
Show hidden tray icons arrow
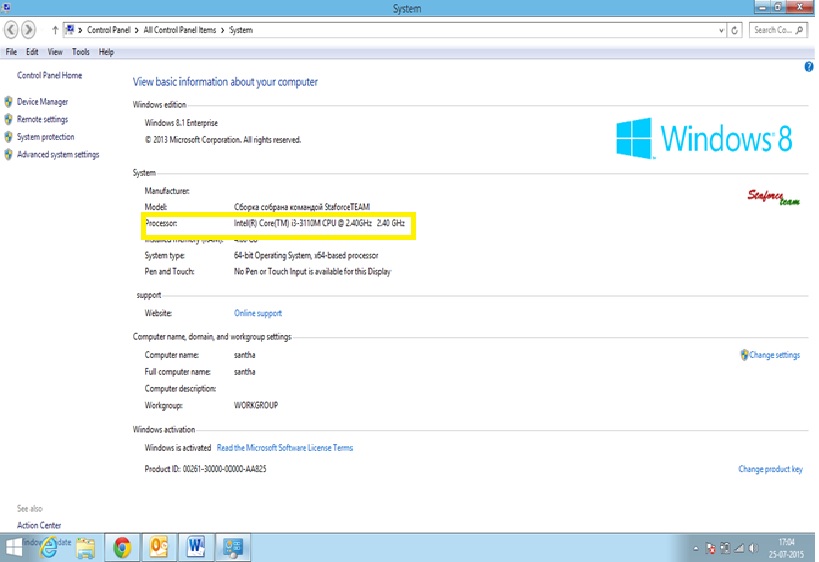pos(696,548)
